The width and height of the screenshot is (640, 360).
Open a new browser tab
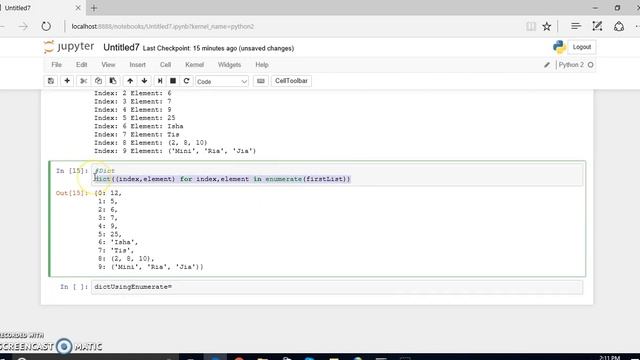(x=94, y=8)
